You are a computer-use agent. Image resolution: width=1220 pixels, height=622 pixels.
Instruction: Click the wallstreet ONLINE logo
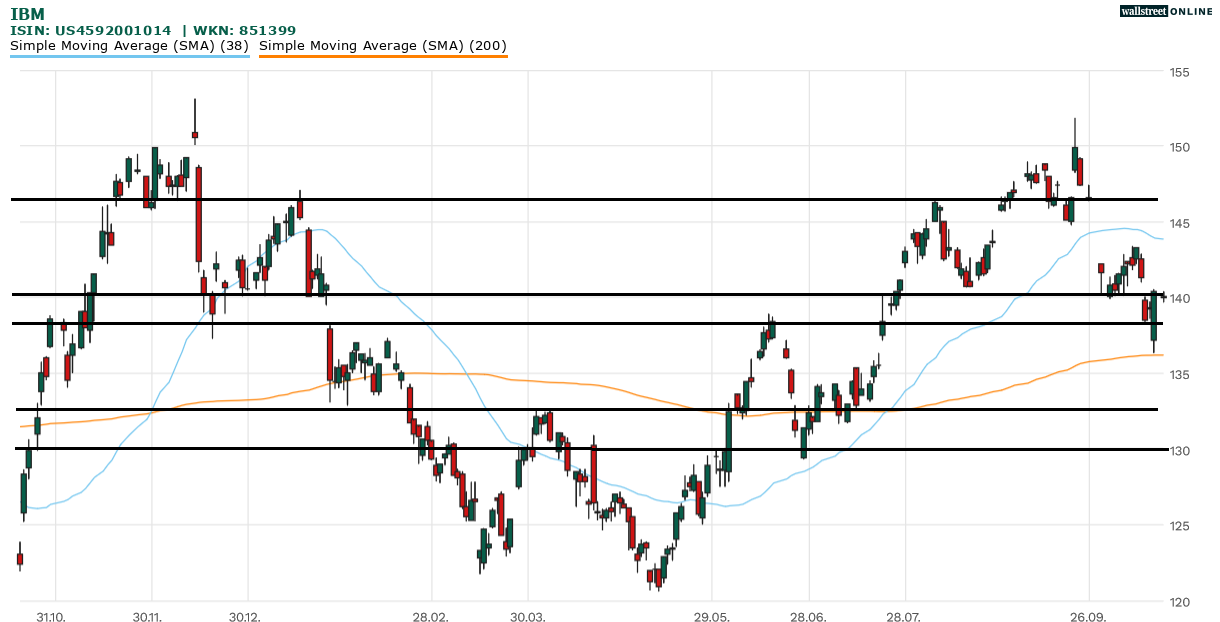[1166, 11]
